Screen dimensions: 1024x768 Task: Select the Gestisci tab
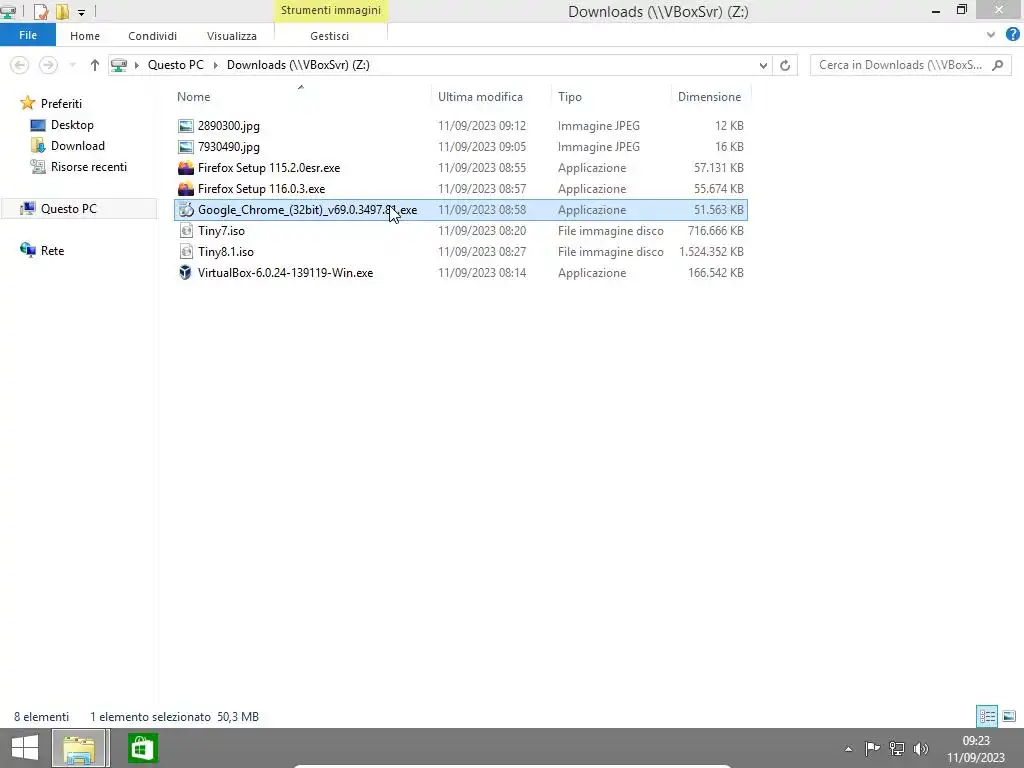tap(329, 36)
